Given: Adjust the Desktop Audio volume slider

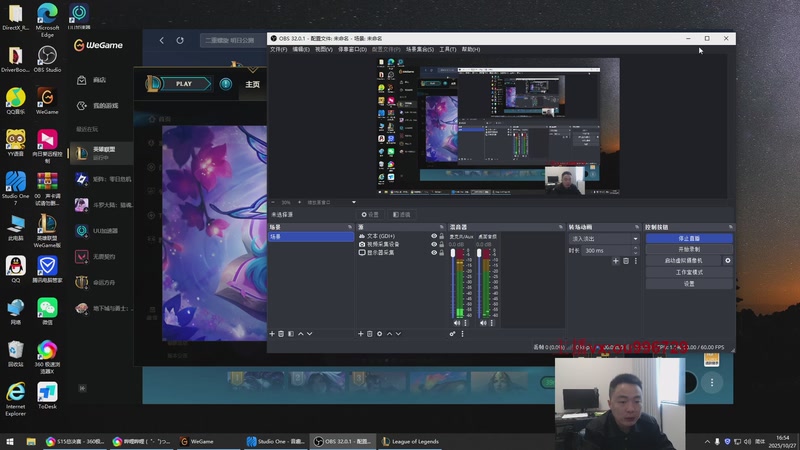Looking at the screenshot, I should coord(479,283).
